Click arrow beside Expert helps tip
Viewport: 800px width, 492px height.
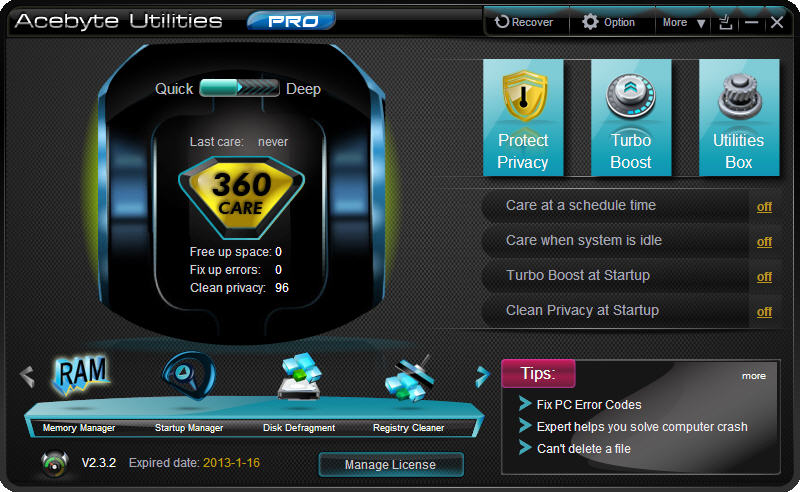[525, 426]
